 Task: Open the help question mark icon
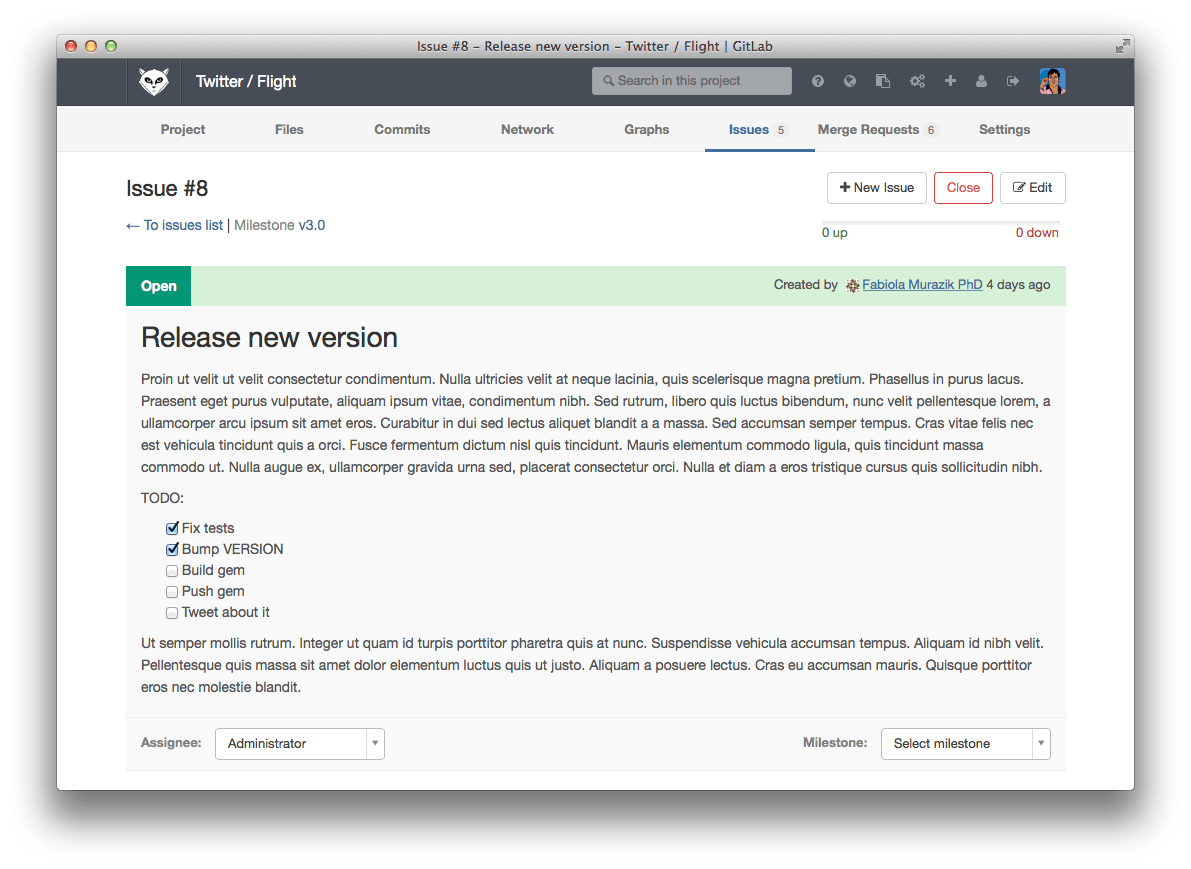click(818, 81)
